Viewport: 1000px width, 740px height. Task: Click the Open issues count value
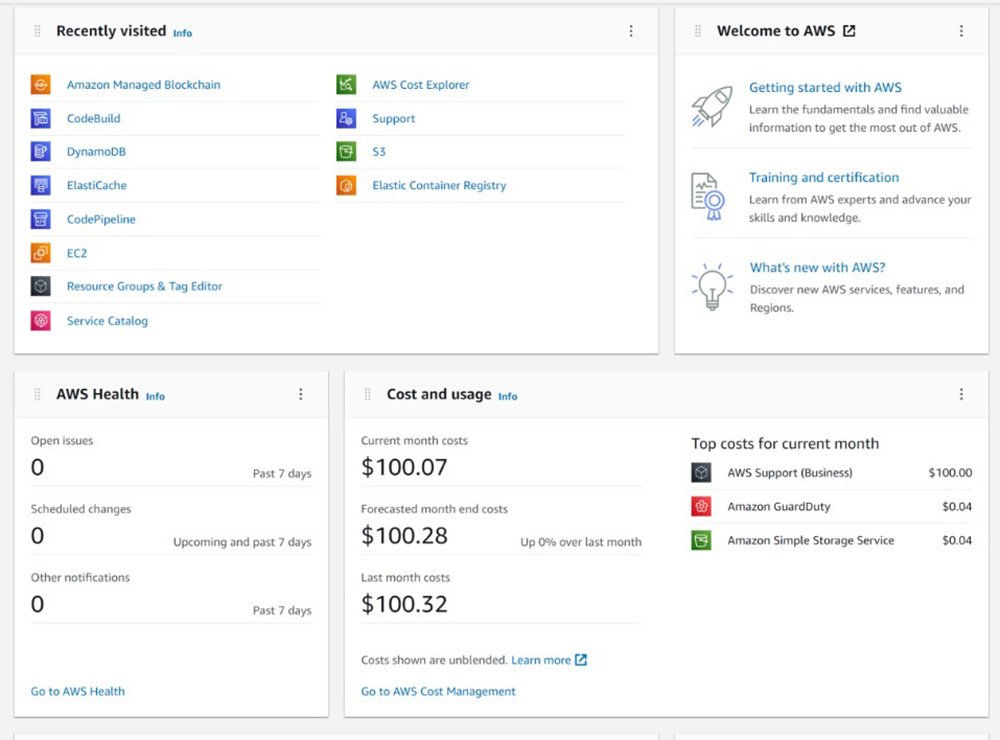38,467
